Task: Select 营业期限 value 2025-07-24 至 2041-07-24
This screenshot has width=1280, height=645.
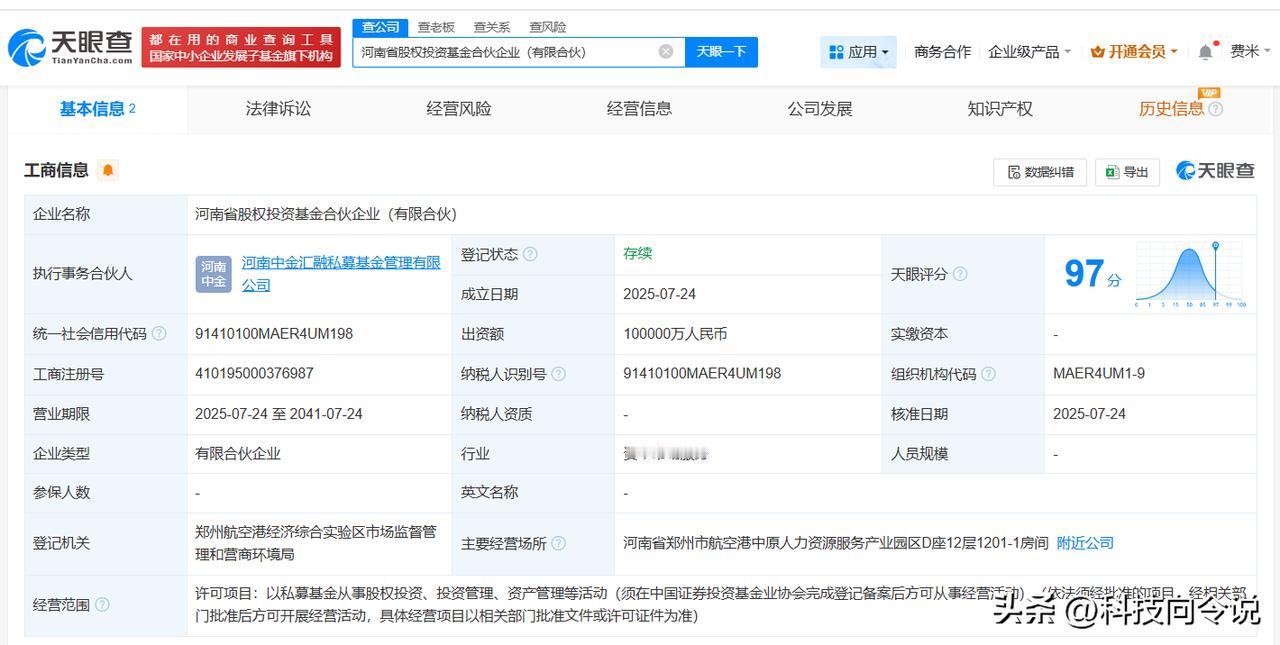Action: pyautogui.click(x=279, y=414)
